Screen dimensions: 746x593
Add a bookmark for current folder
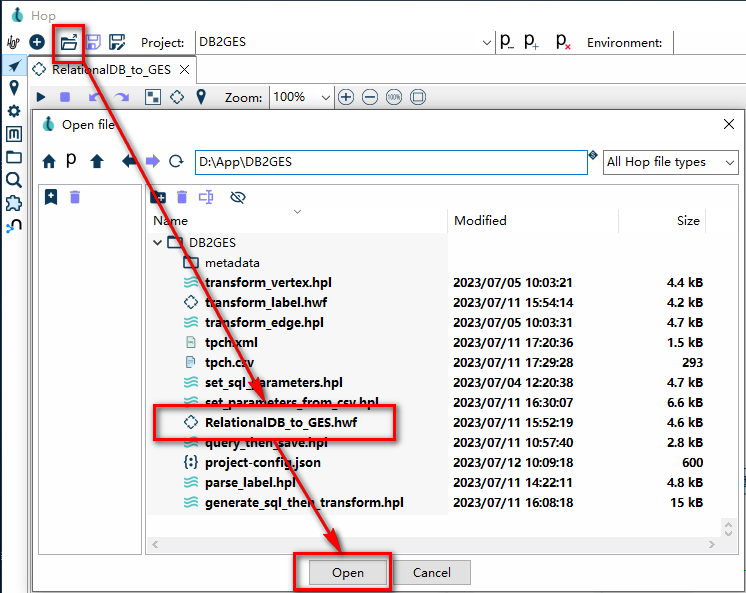click(x=51, y=197)
